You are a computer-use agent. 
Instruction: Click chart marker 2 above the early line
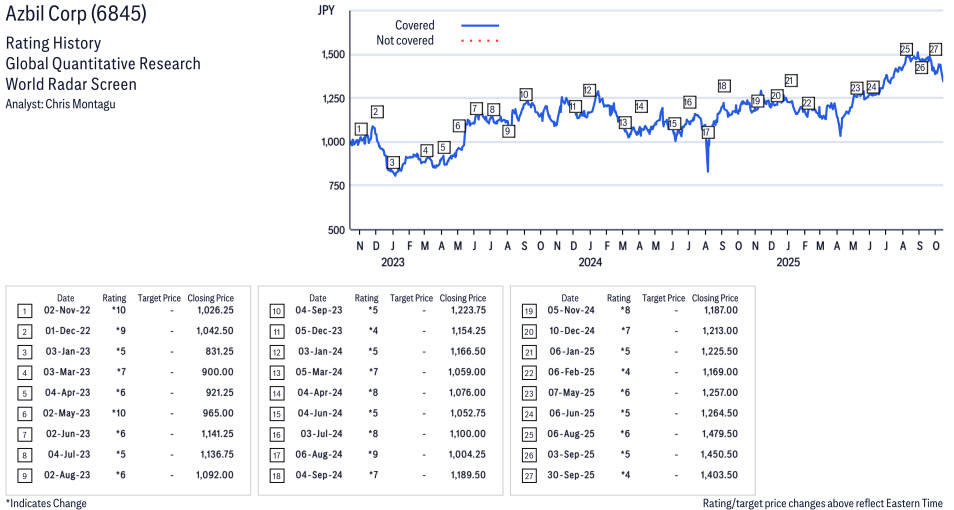(x=377, y=111)
